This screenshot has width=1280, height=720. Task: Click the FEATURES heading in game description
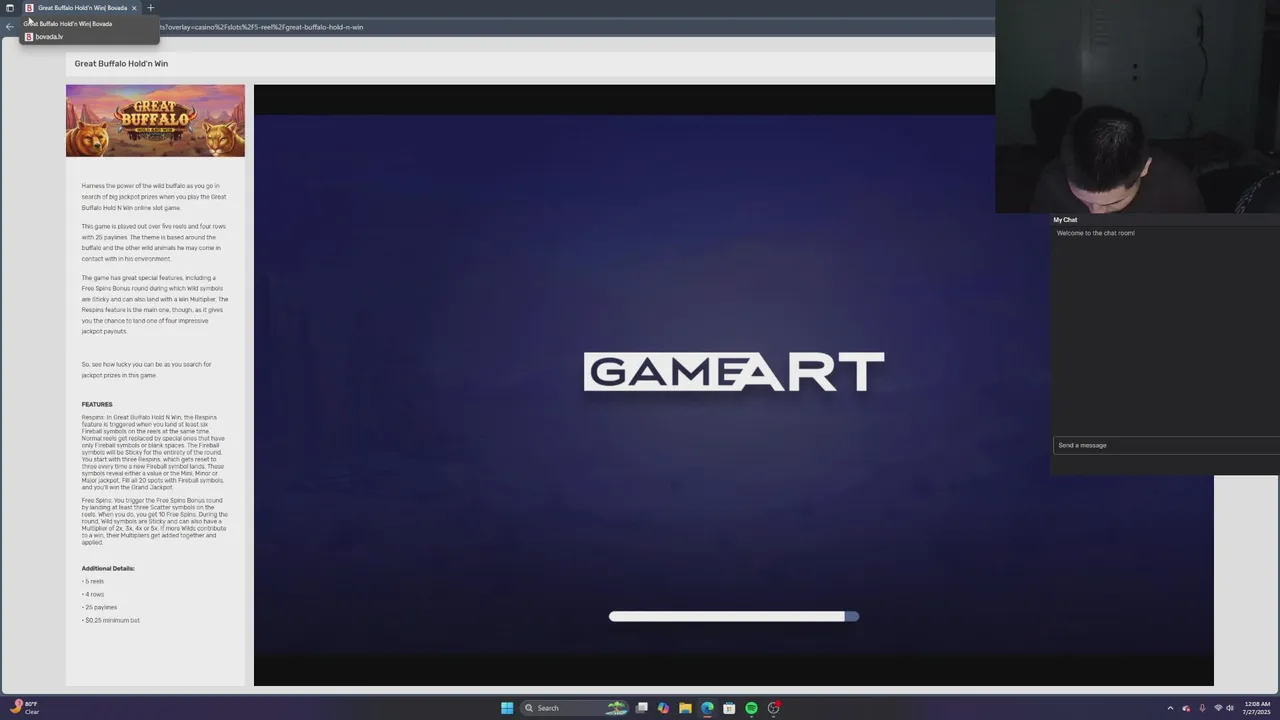97,405
